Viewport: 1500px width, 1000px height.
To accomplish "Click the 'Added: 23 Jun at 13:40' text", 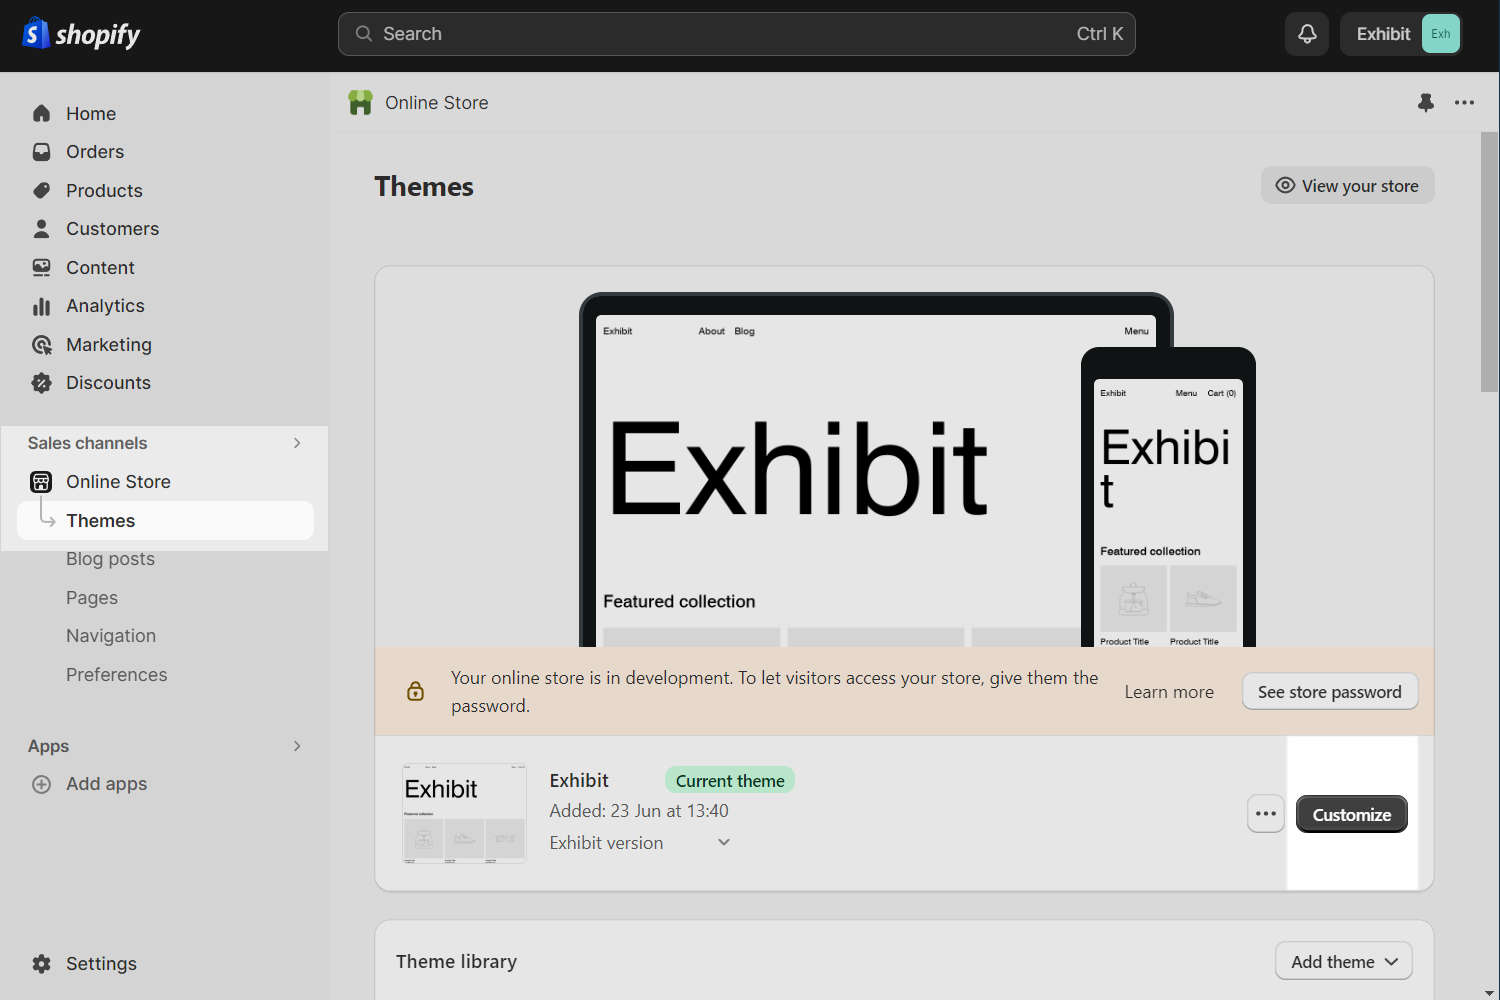I will [x=639, y=811].
